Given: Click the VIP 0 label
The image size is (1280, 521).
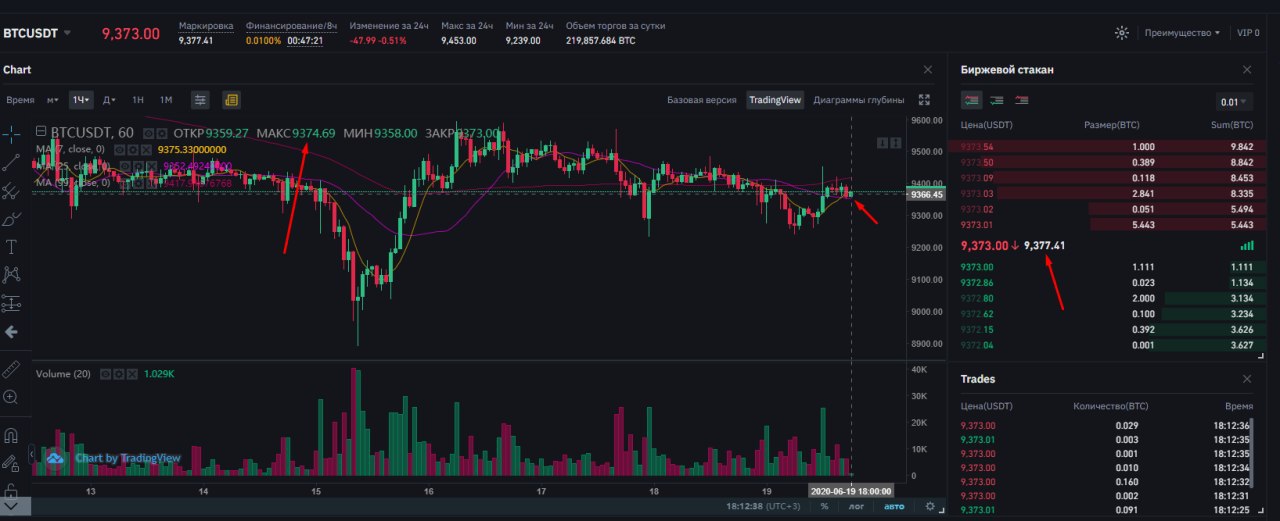Looking at the screenshot, I should click(1249, 33).
